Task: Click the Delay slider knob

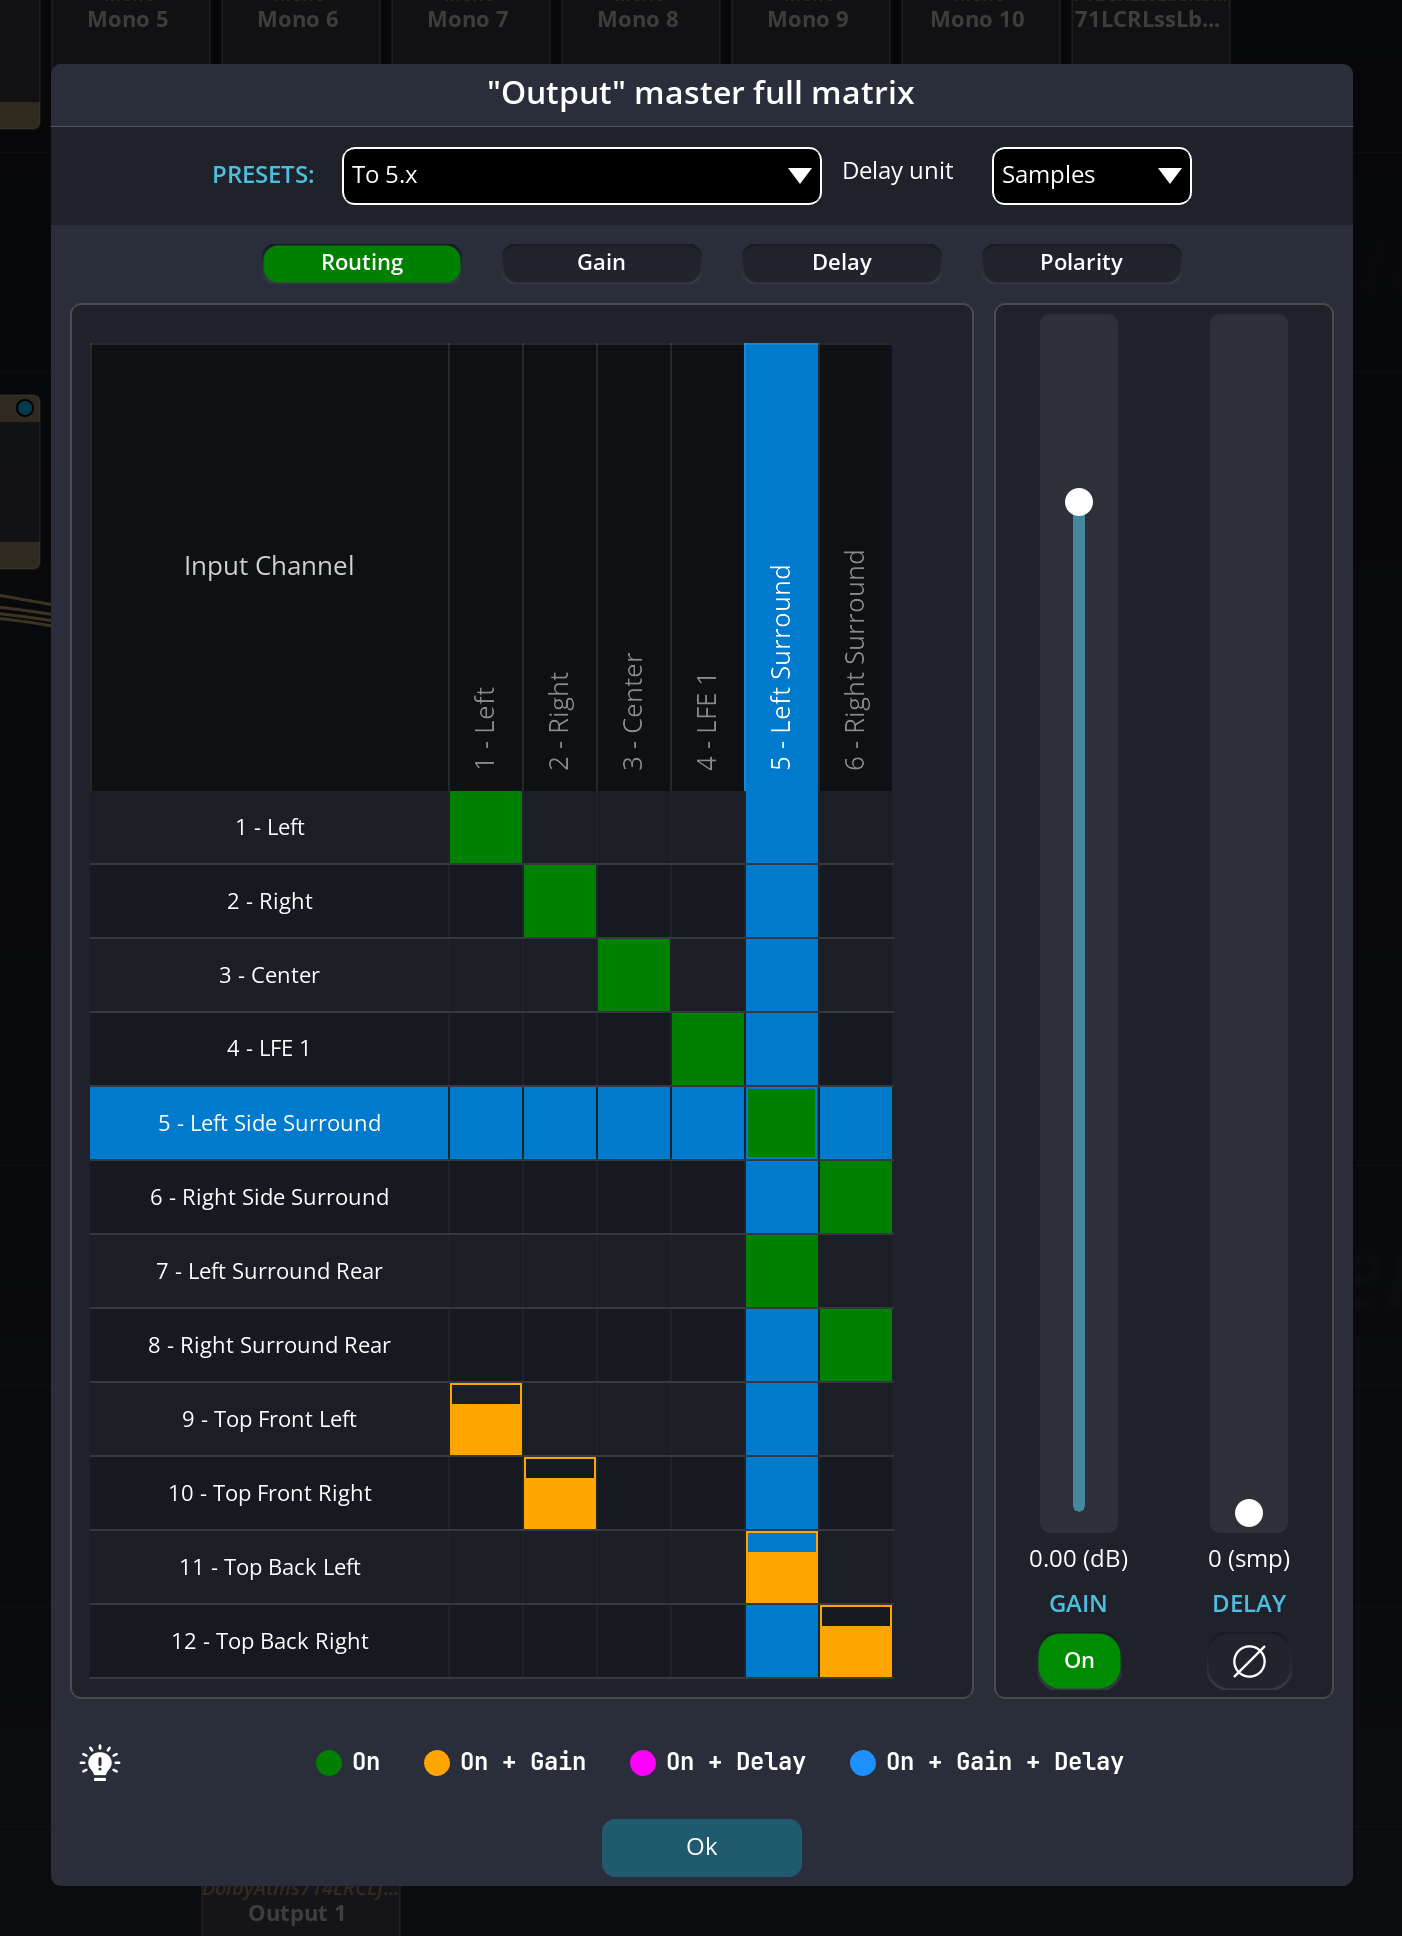Action: coord(1249,1513)
